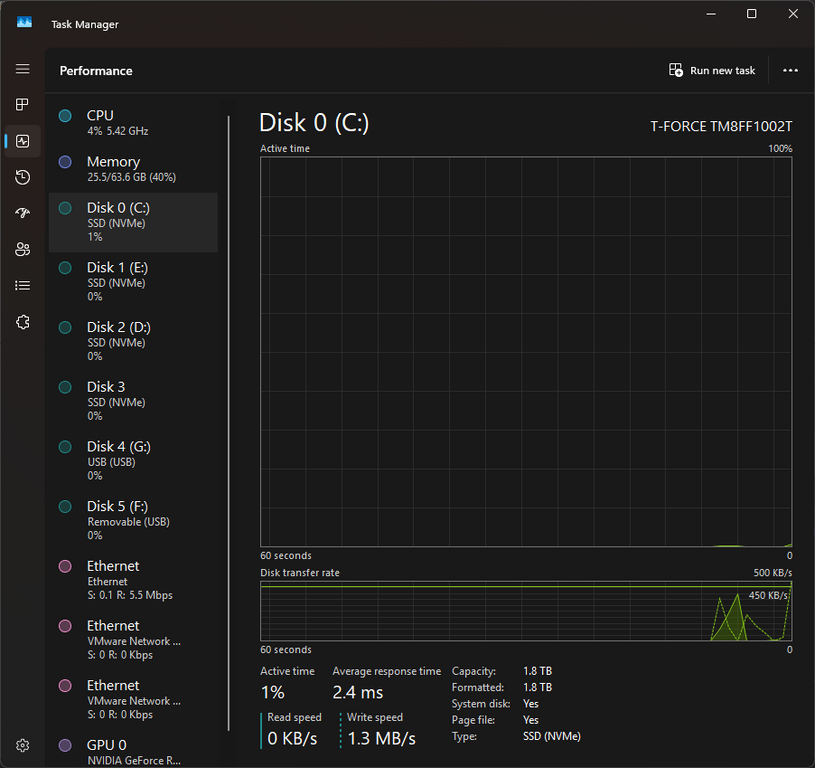Image resolution: width=815 pixels, height=768 pixels.
Task: Click the Task Manager title text
Action: coord(85,24)
